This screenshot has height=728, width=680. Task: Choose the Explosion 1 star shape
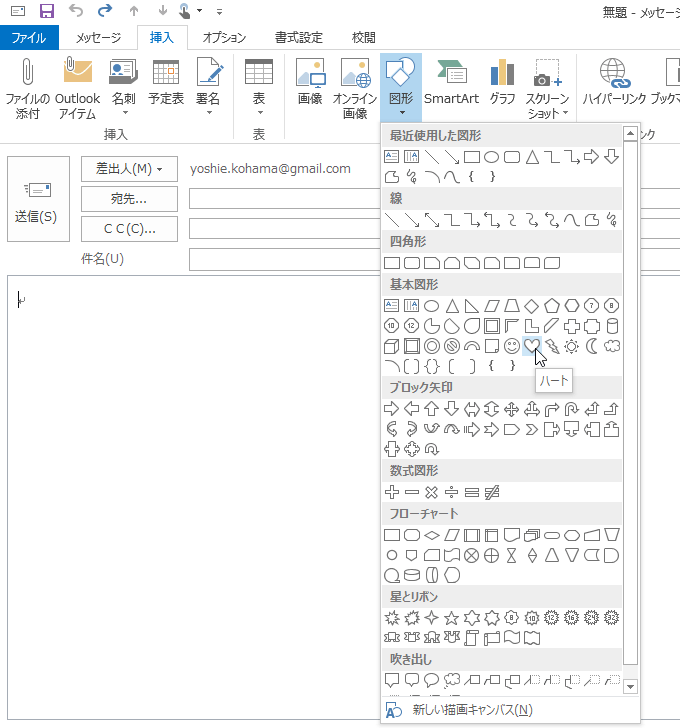tap(392, 618)
